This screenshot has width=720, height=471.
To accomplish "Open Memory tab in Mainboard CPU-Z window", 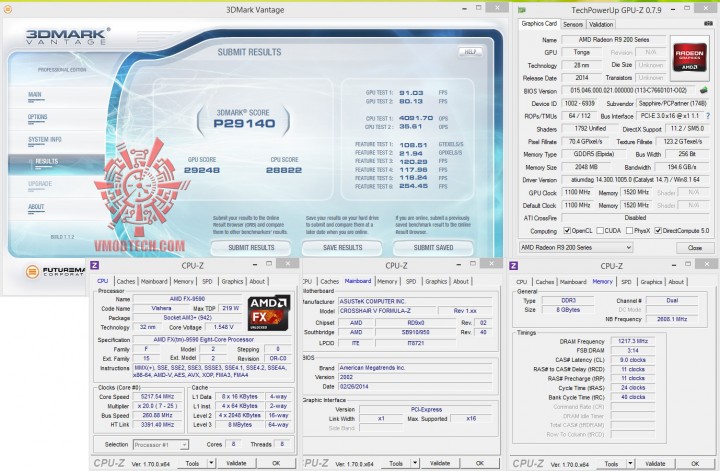I will click(387, 281).
